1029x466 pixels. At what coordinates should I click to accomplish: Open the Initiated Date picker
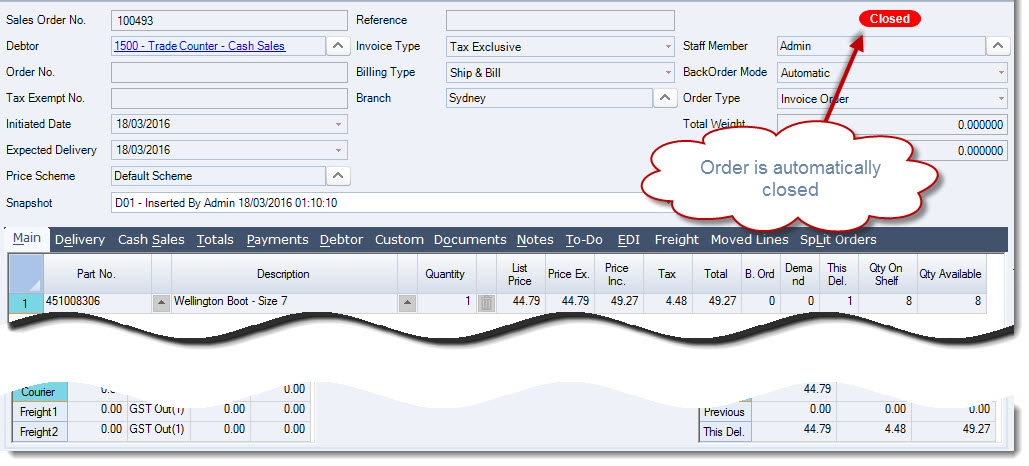[339, 124]
